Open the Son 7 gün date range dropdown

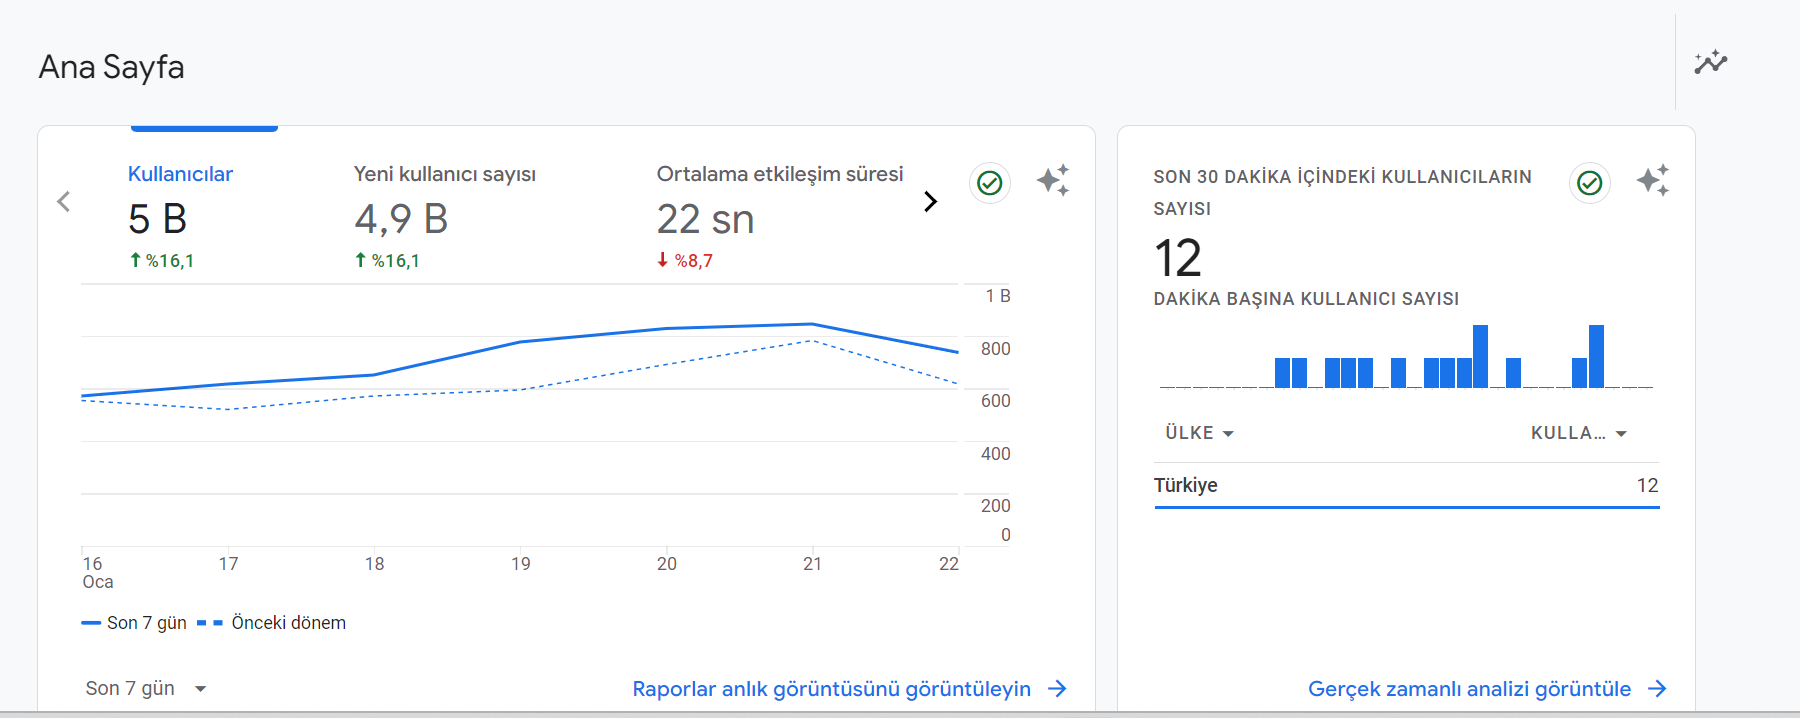146,688
